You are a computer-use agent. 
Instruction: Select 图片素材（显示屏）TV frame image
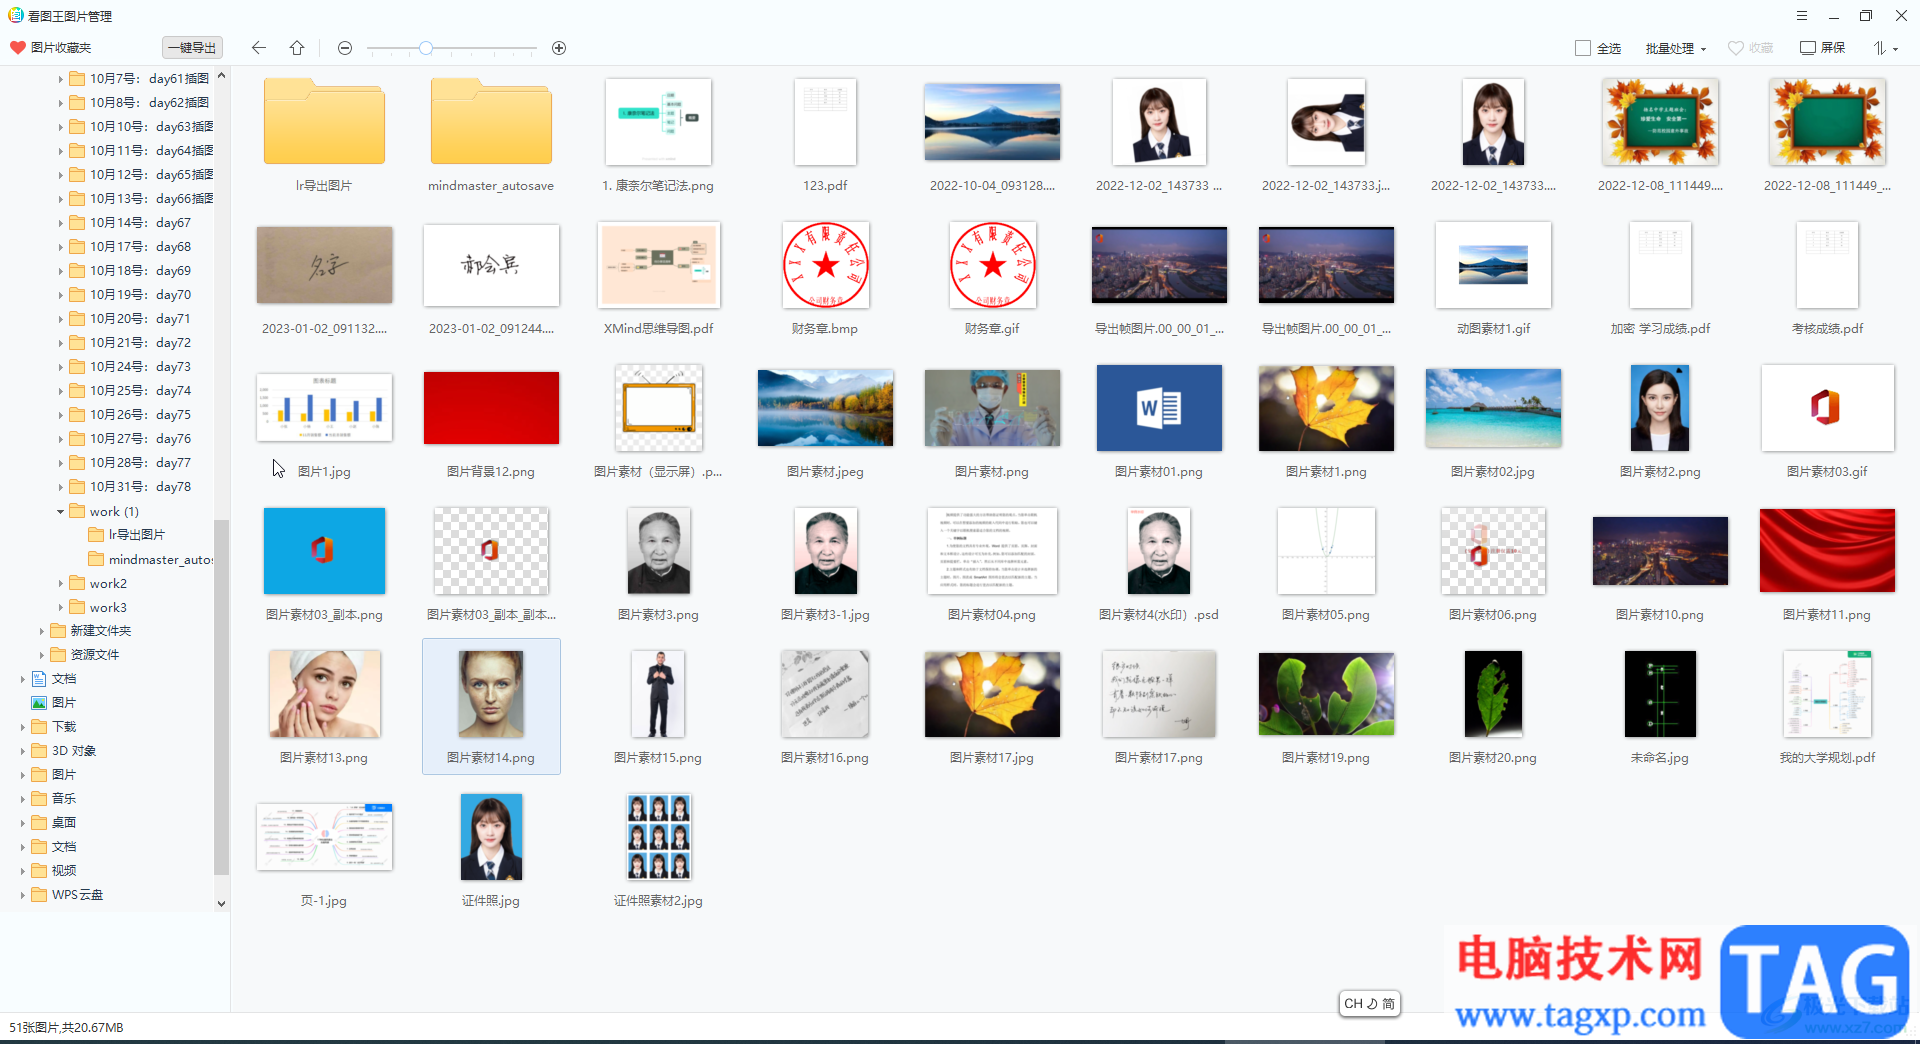point(658,408)
